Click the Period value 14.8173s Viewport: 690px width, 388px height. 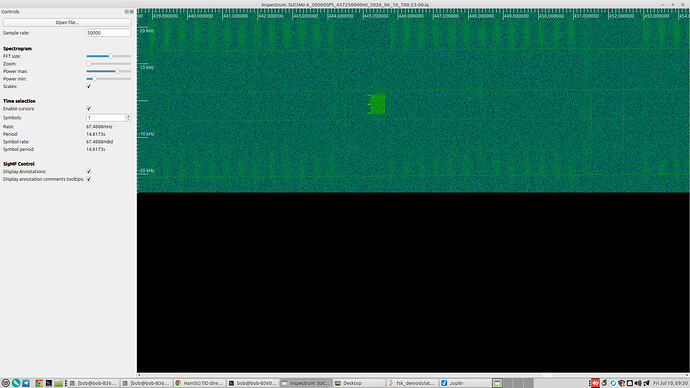pyautogui.click(x=95, y=134)
